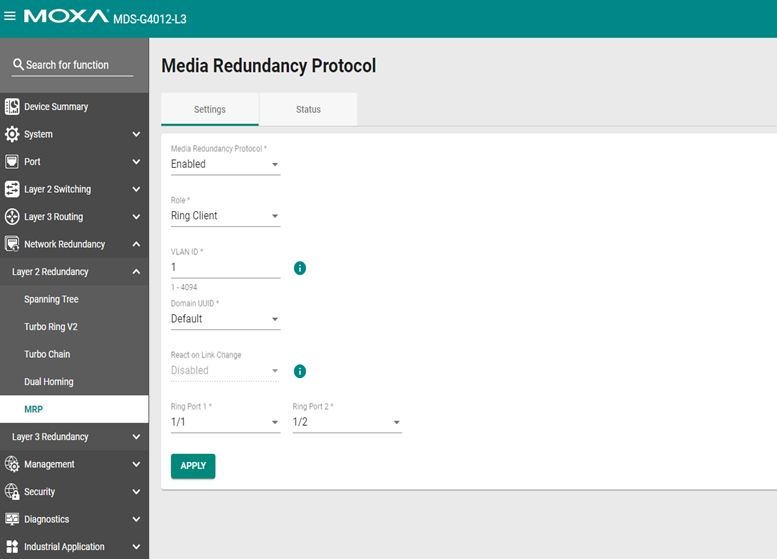Open the disabled React on Link Change dropdown

tap(225, 370)
